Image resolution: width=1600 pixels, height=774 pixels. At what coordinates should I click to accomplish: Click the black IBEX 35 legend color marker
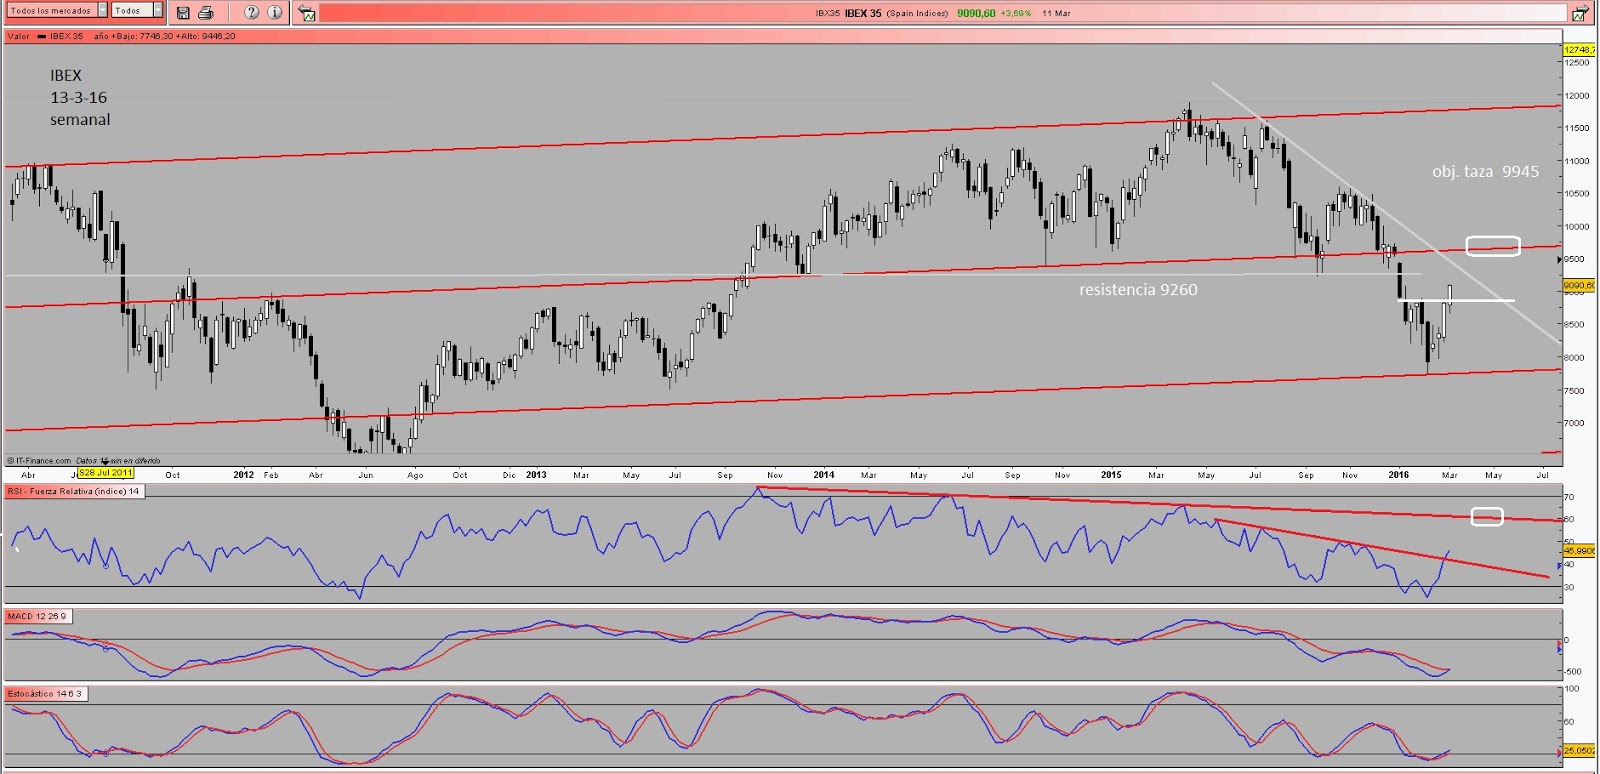point(42,36)
